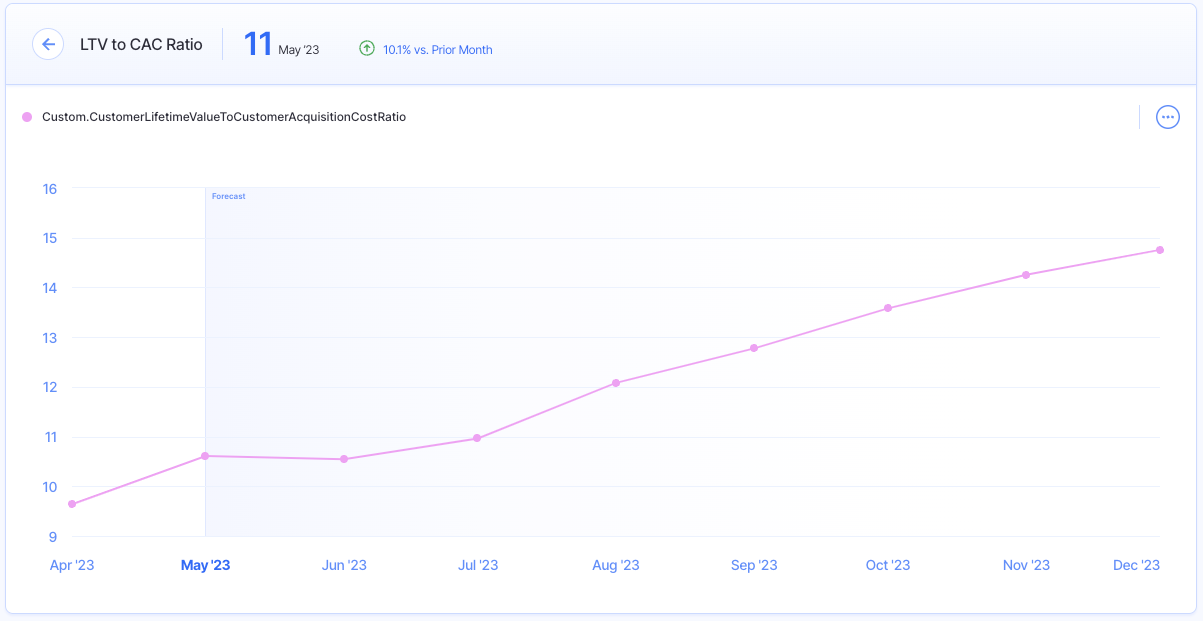The image size is (1203, 621).
Task: Click the green upward trend arrow icon
Action: 367,48
